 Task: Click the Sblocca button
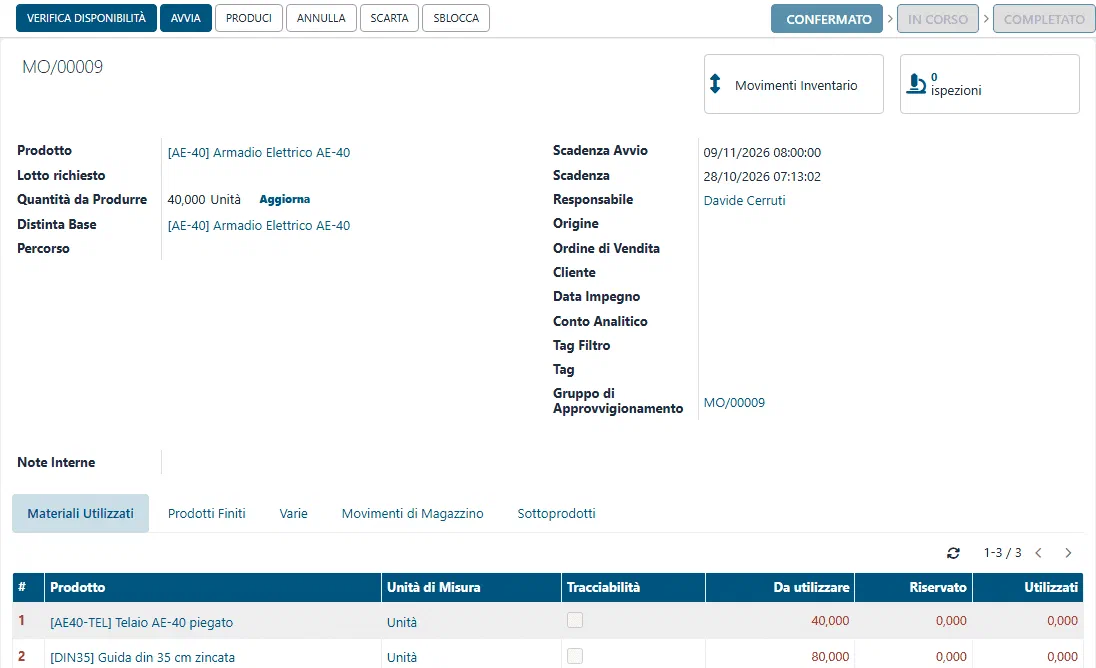click(456, 18)
